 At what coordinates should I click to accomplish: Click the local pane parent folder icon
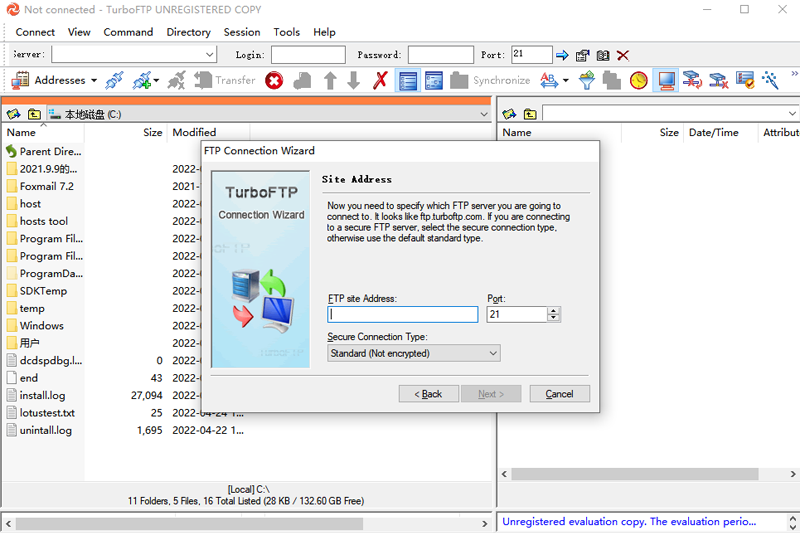(x=34, y=114)
